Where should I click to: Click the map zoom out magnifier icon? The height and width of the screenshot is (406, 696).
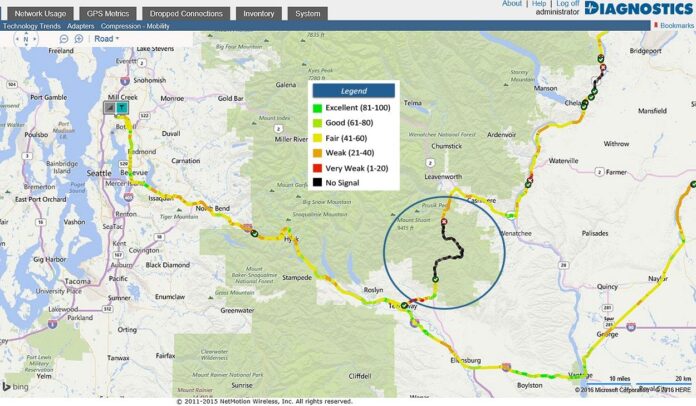pos(63,39)
